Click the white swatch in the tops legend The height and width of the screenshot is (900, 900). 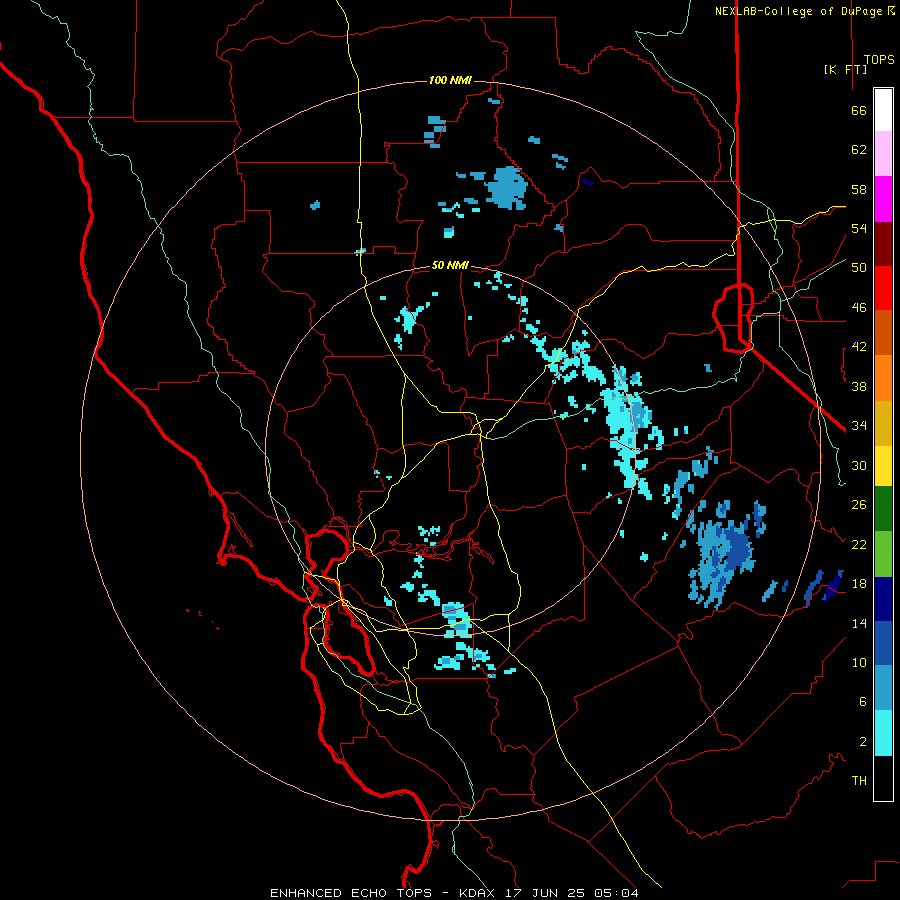point(883,110)
